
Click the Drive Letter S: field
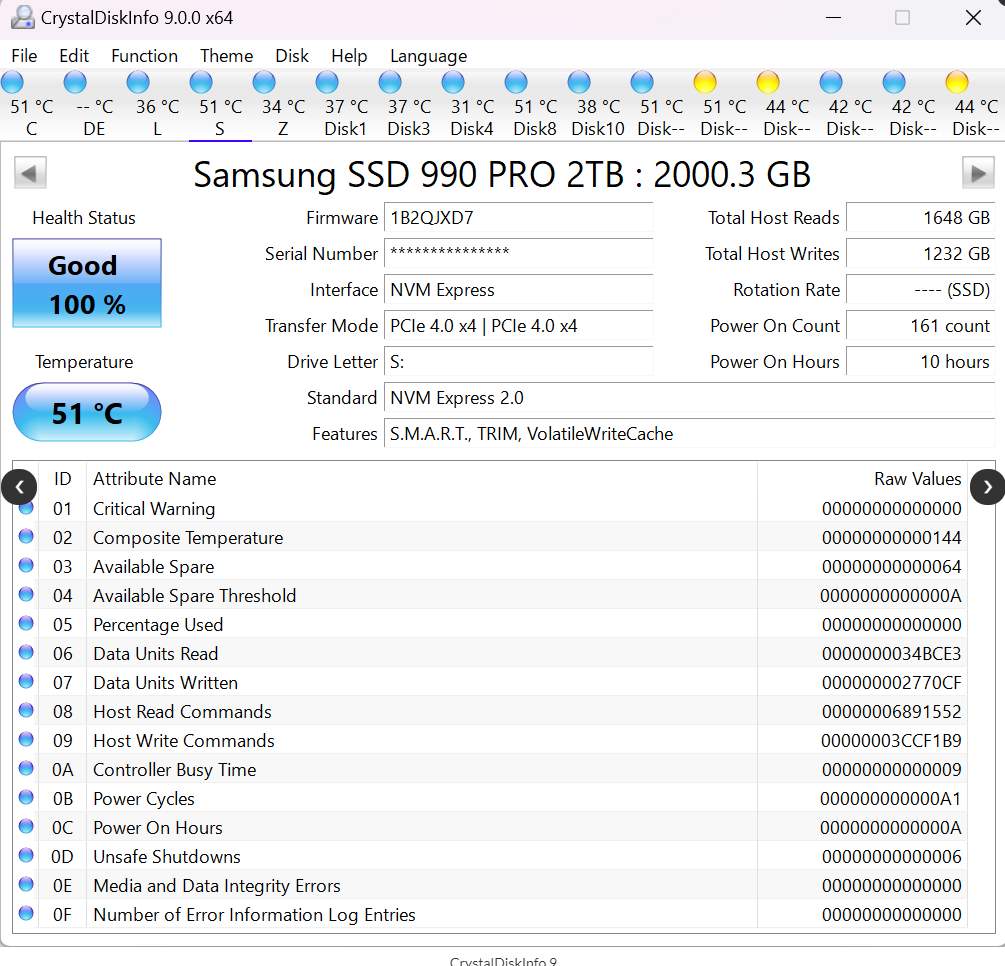tap(519, 362)
